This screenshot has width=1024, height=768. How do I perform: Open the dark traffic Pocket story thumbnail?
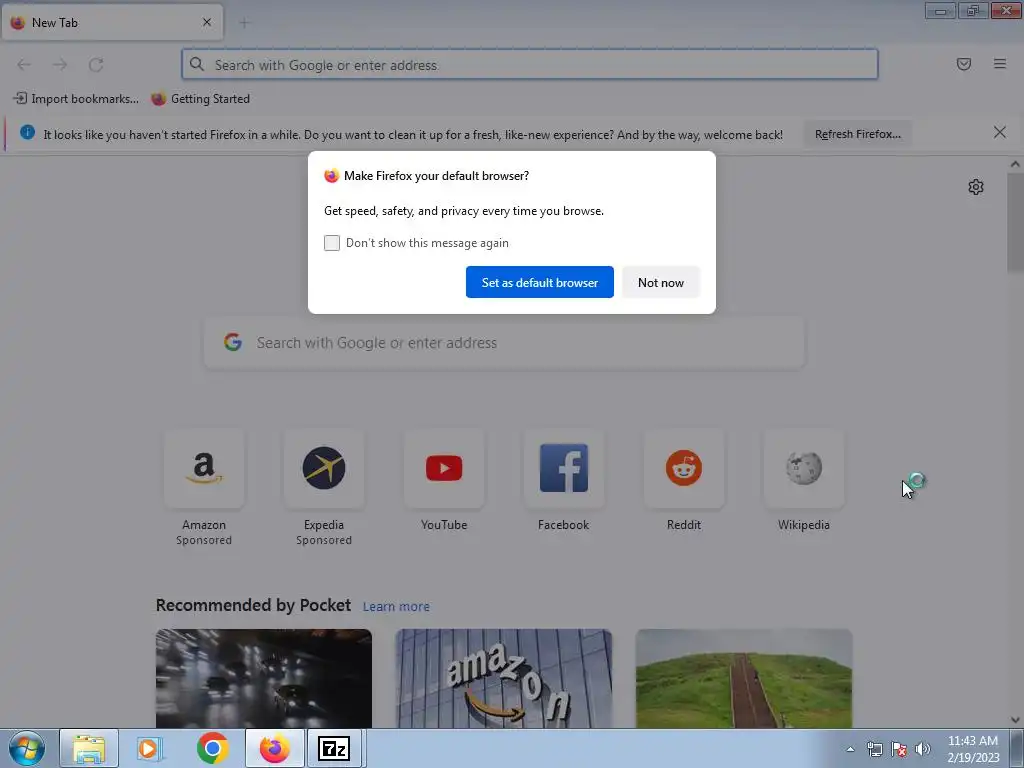point(264,679)
